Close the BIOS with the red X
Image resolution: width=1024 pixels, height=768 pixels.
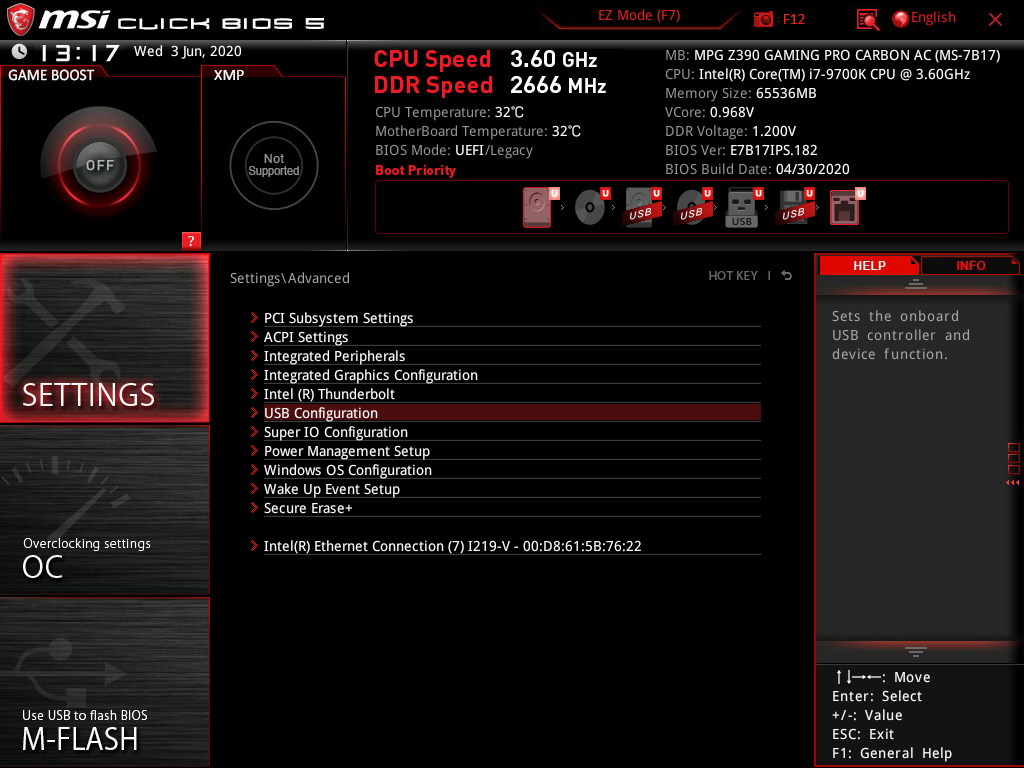tap(995, 20)
